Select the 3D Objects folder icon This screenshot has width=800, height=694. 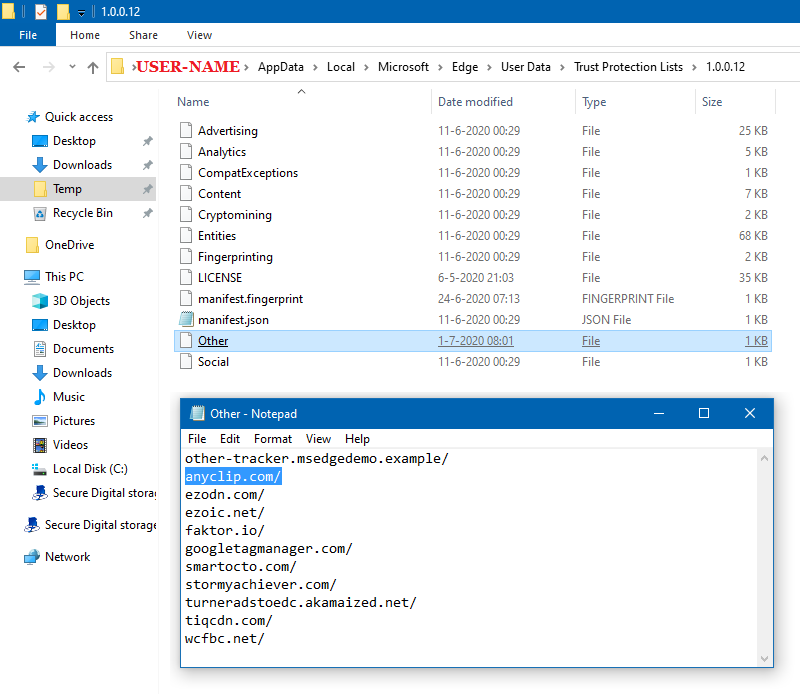coord(40,301)
